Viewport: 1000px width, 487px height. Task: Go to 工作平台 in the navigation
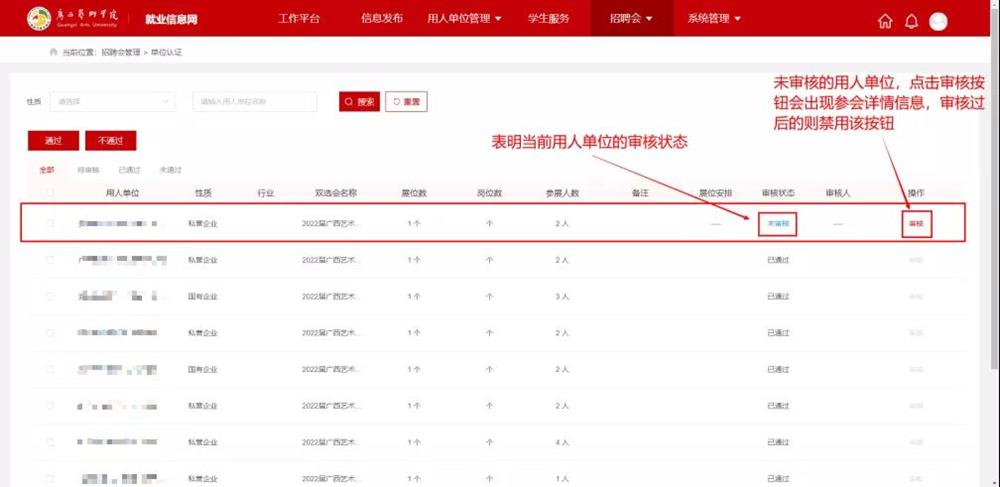(299, 19)
